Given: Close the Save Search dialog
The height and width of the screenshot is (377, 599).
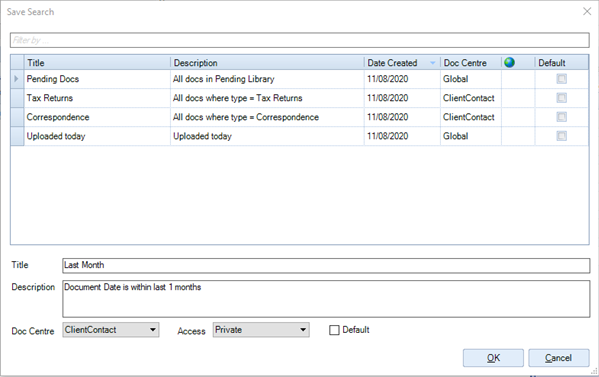Looking at the screenshot, I should coord(587,11).
